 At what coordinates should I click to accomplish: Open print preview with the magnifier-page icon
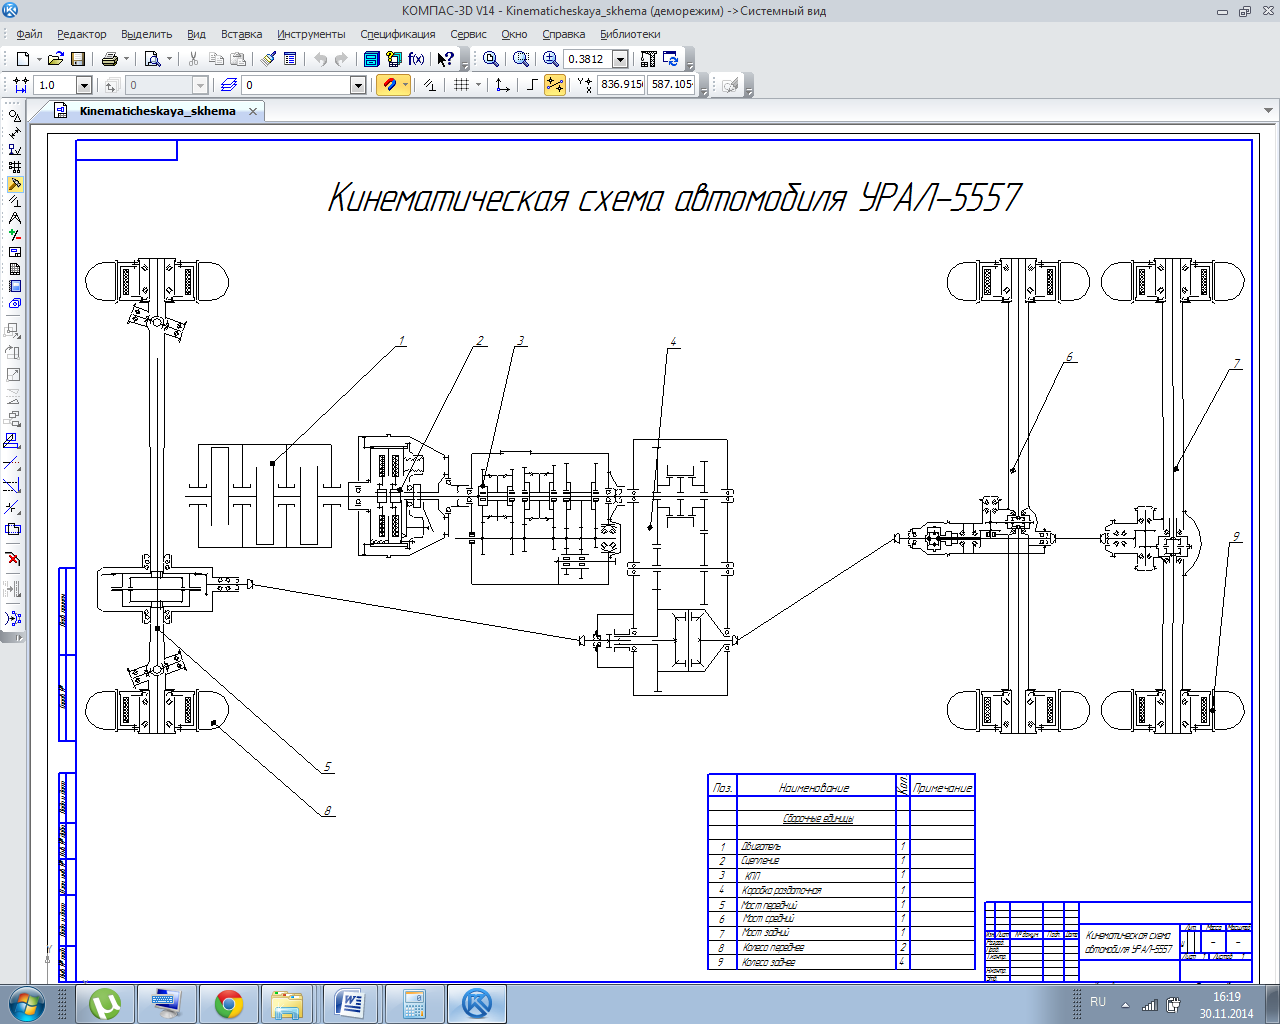point(152,59)
